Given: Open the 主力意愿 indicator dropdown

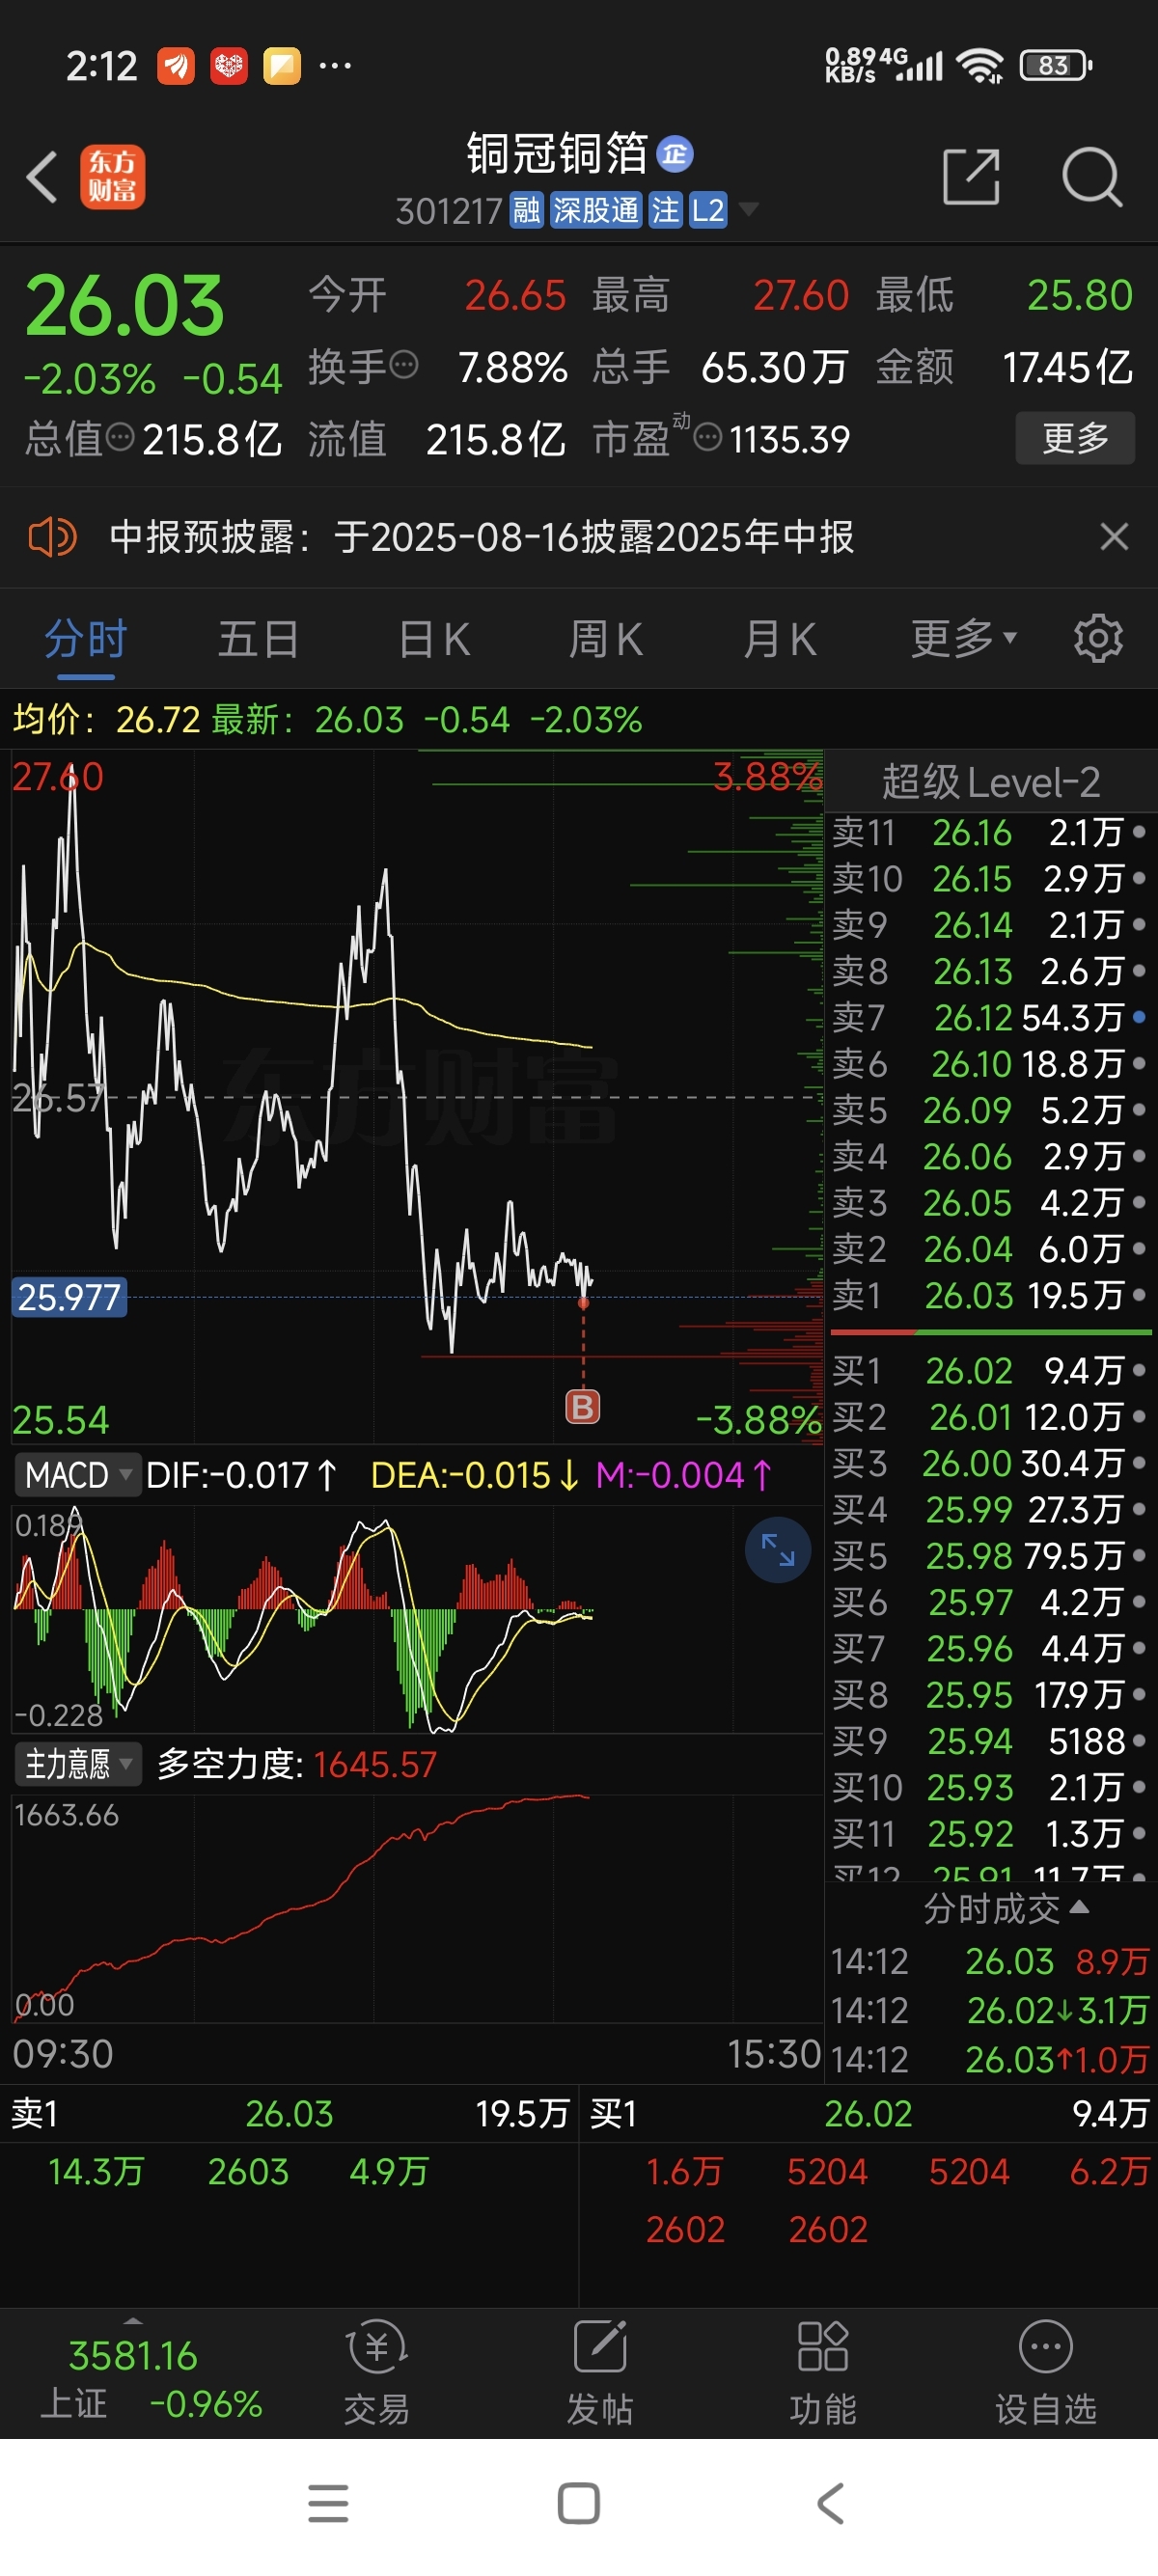Looking at the screenshot, I should coord(77,1764).
